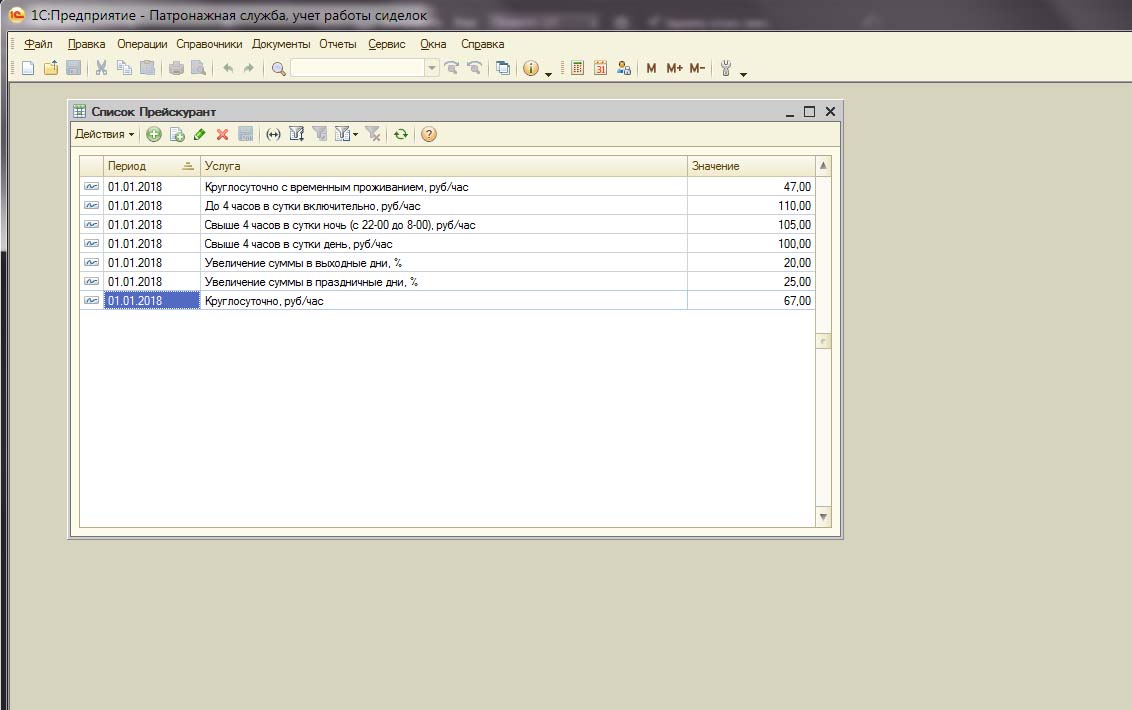The width and height of the screenshot is (1132, 710).
Task: Refresh the list with green arrows icon
Action: (x=401, y=134)
